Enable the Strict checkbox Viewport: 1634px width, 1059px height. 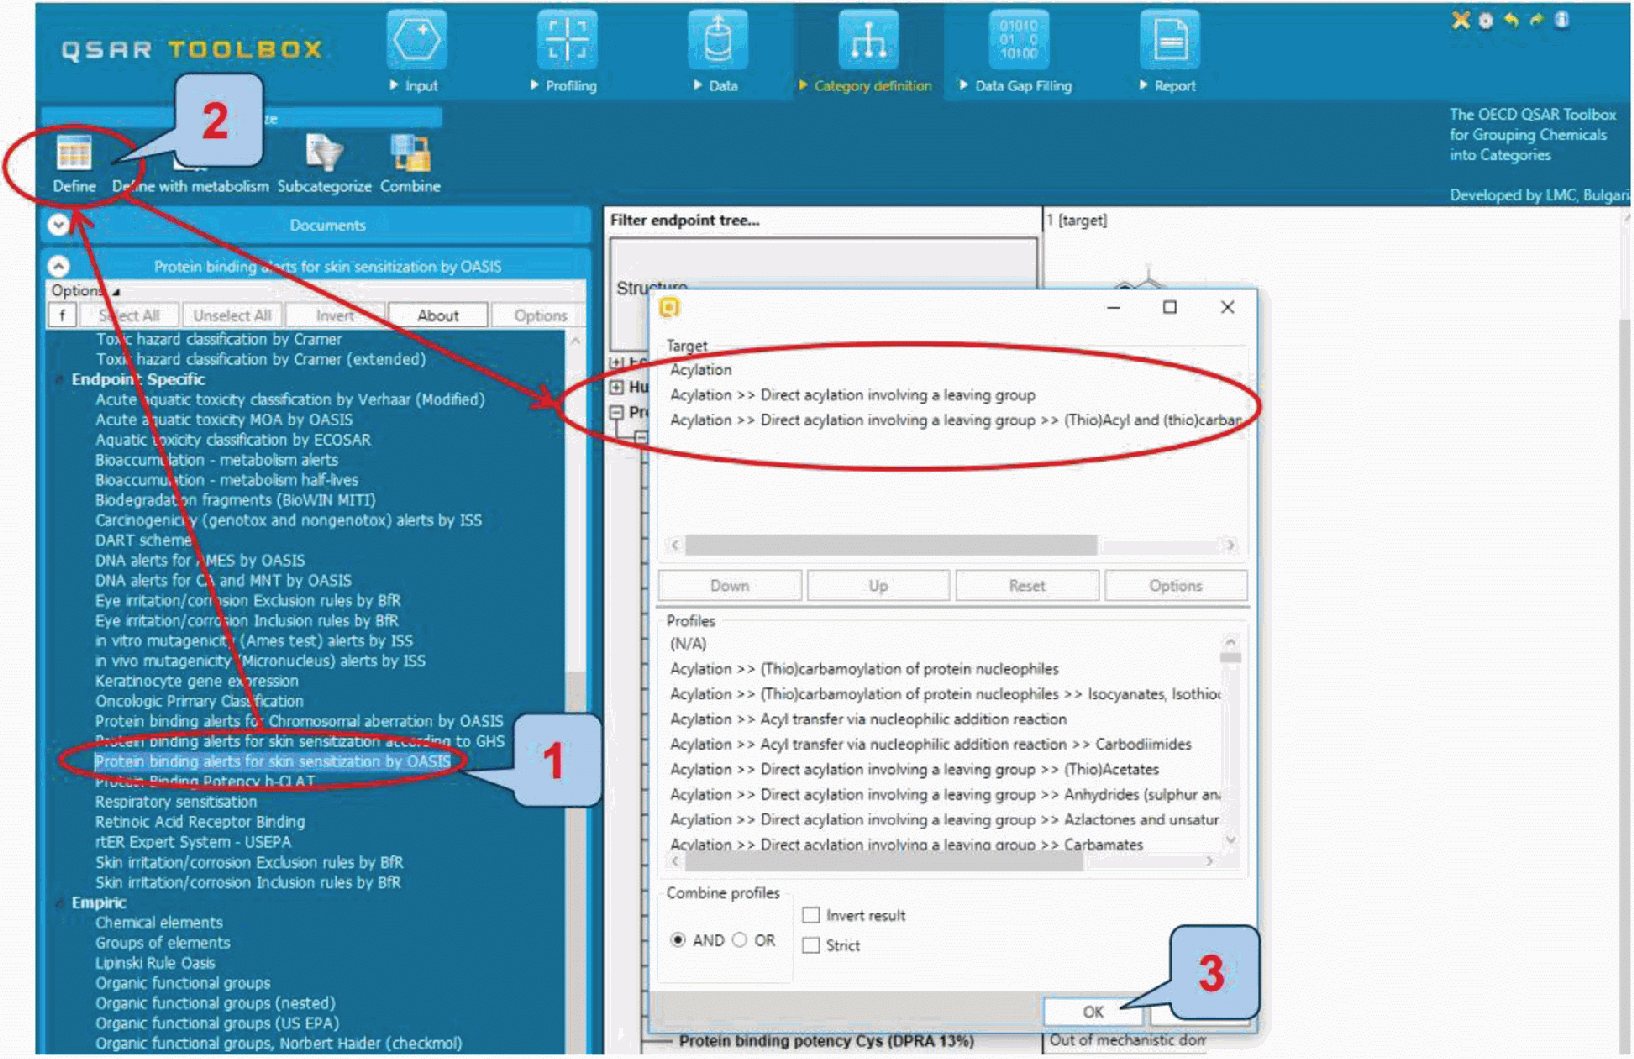pyautogui.click(x=811, y=945)
